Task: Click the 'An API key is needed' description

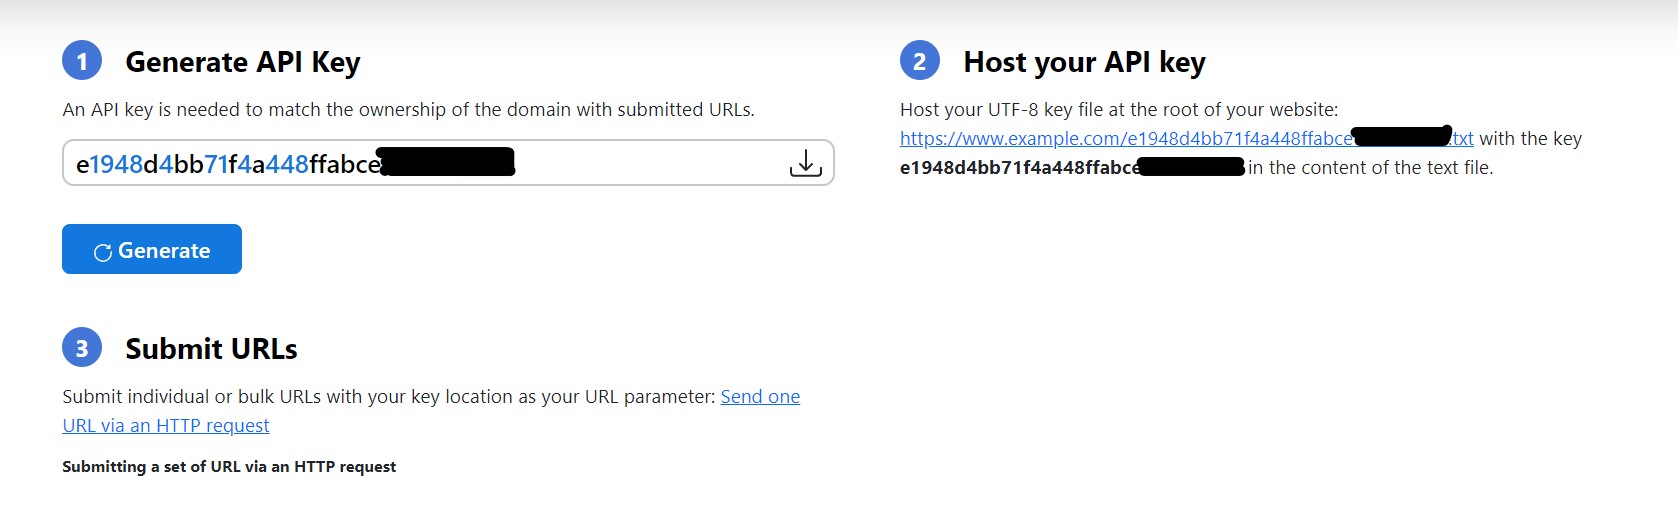Action: pos(408,110)
